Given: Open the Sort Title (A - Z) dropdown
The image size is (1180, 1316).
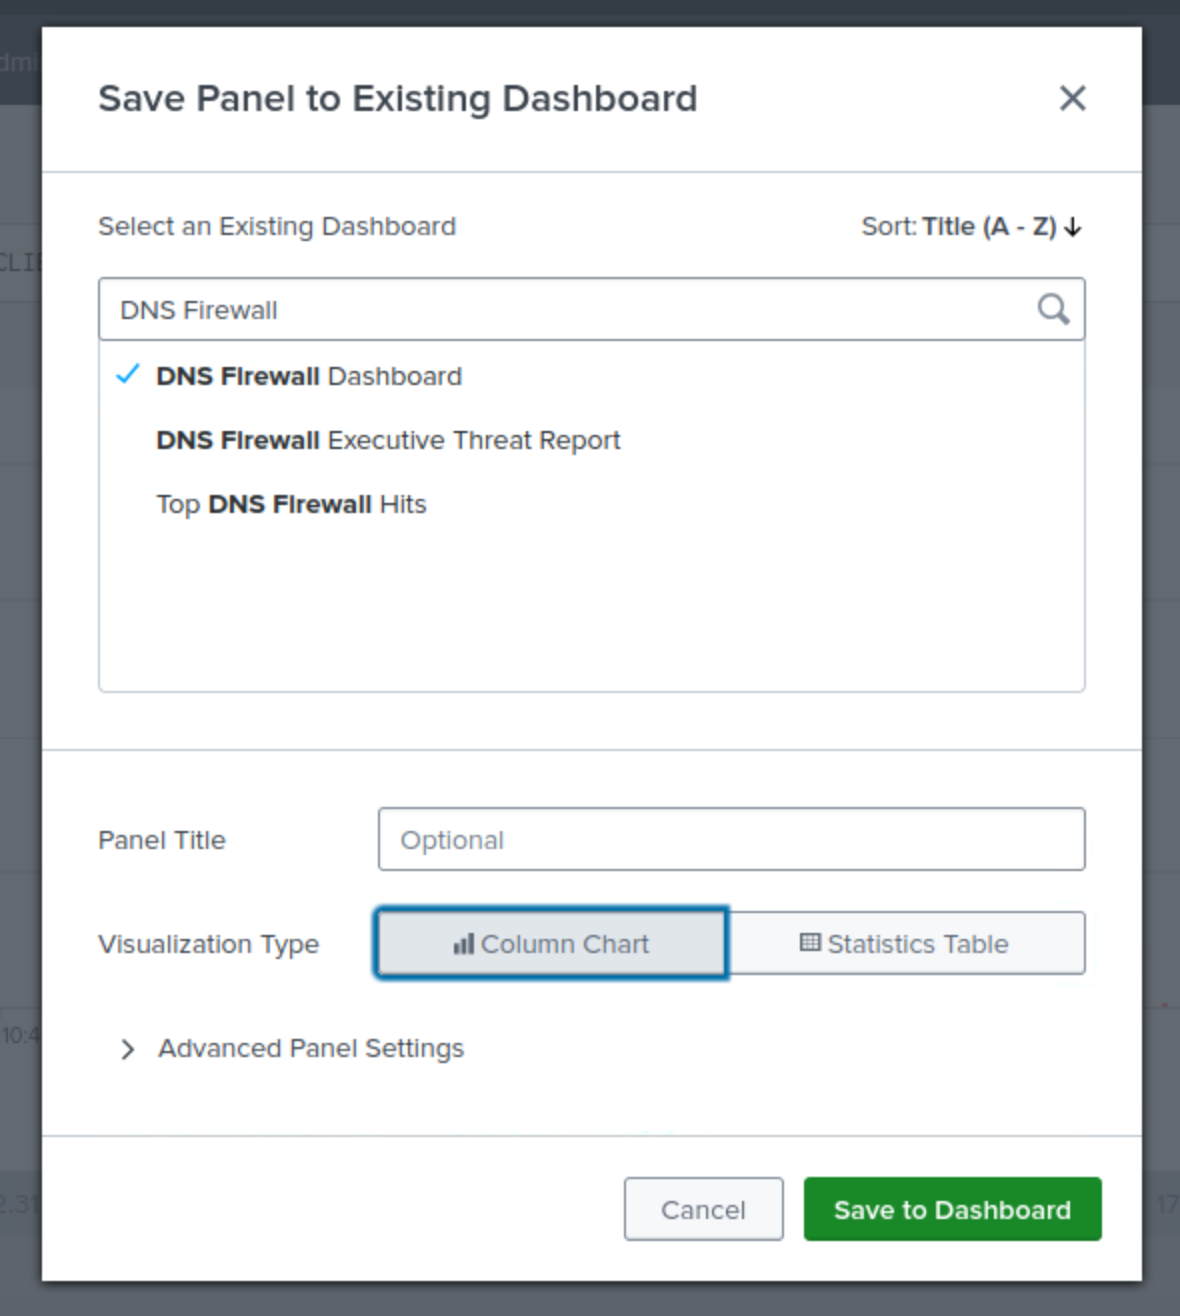Looking at the screenshot, I should 987,227.
